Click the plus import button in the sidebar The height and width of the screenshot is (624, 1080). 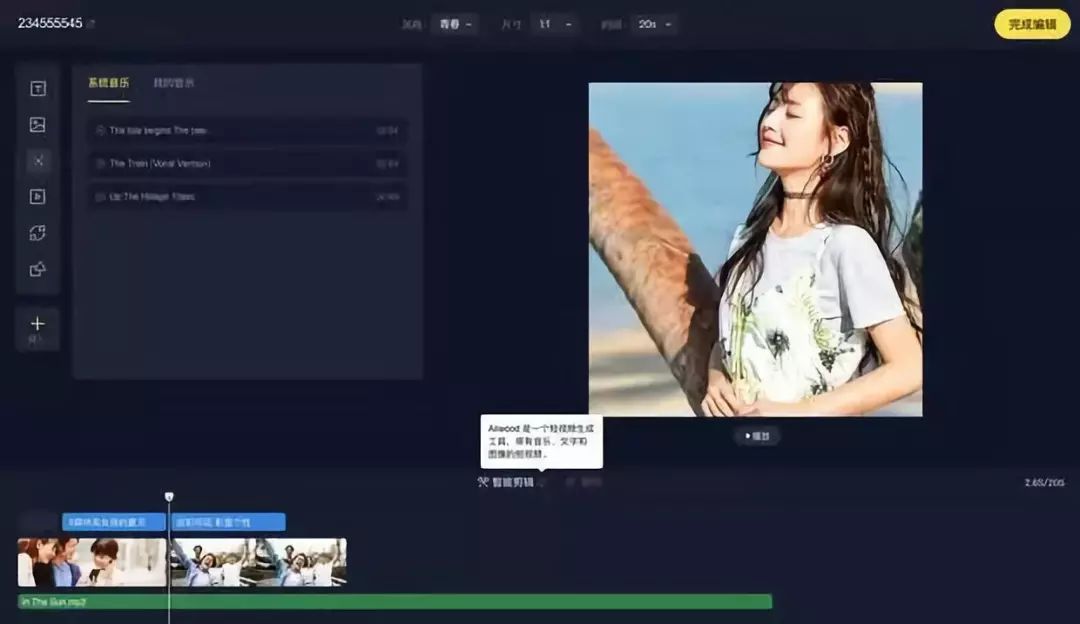coord(38,328)
